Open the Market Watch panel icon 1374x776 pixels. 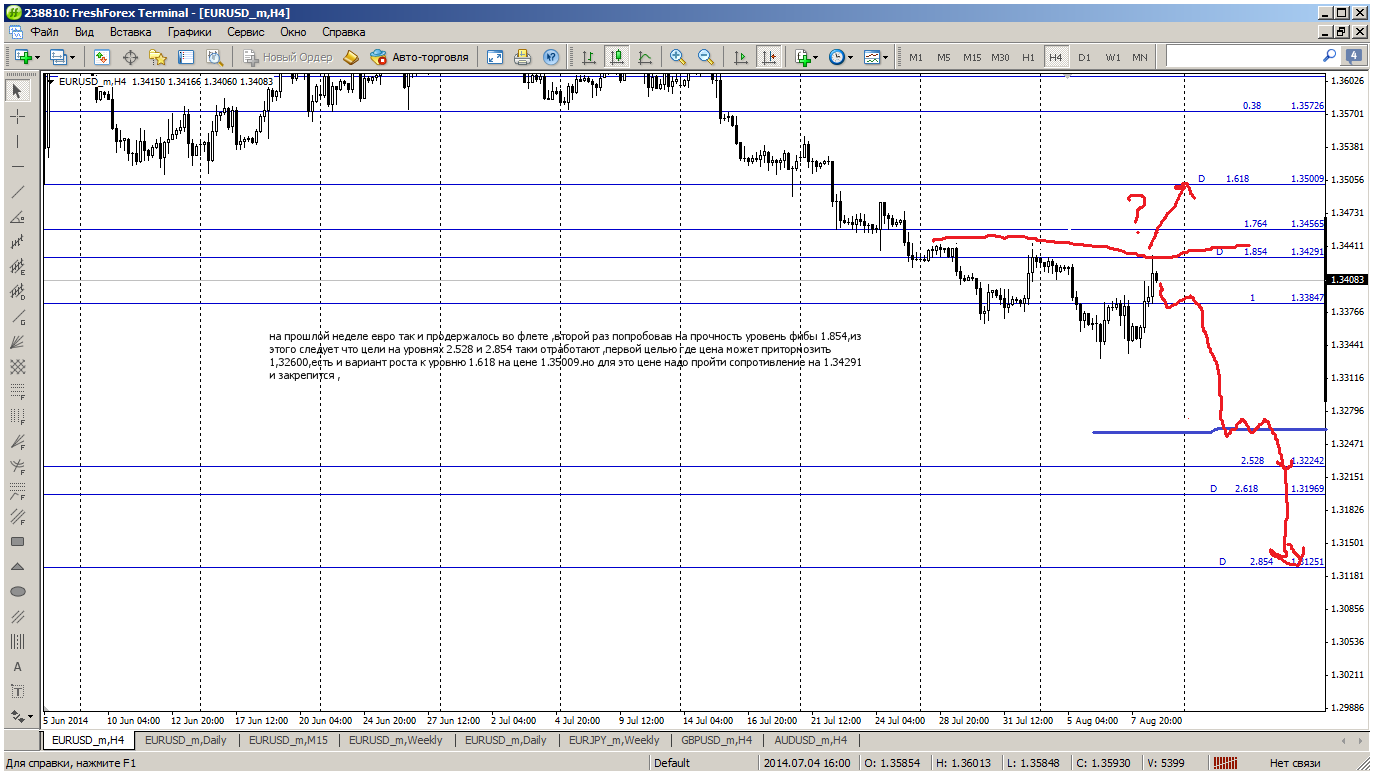pos(102,57)
